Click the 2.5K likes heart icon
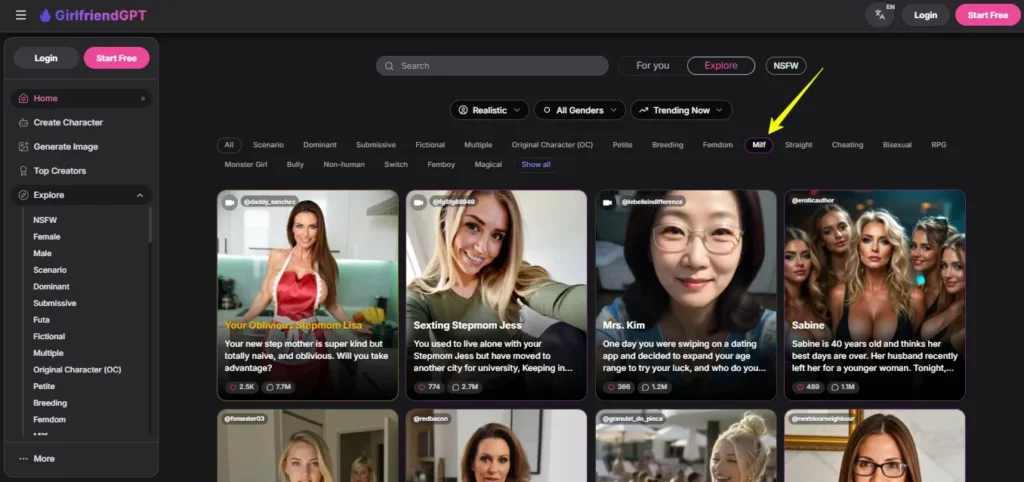This screenshot has height=482, width=1024. [x=234, y=387]
